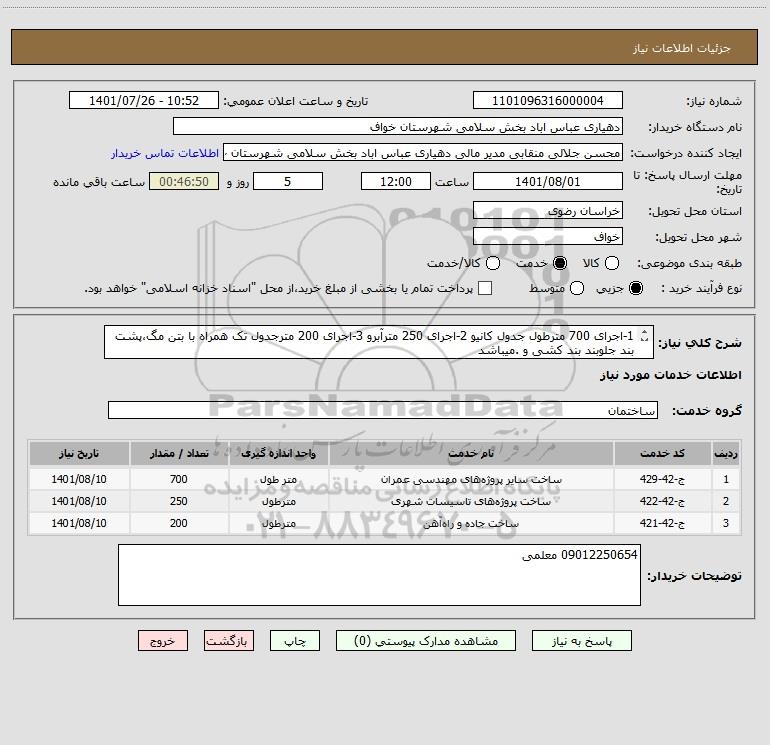Click the شرح کلی نیاز text area
The width and height of the screenshot is (770, 745).
click(379, 342)
